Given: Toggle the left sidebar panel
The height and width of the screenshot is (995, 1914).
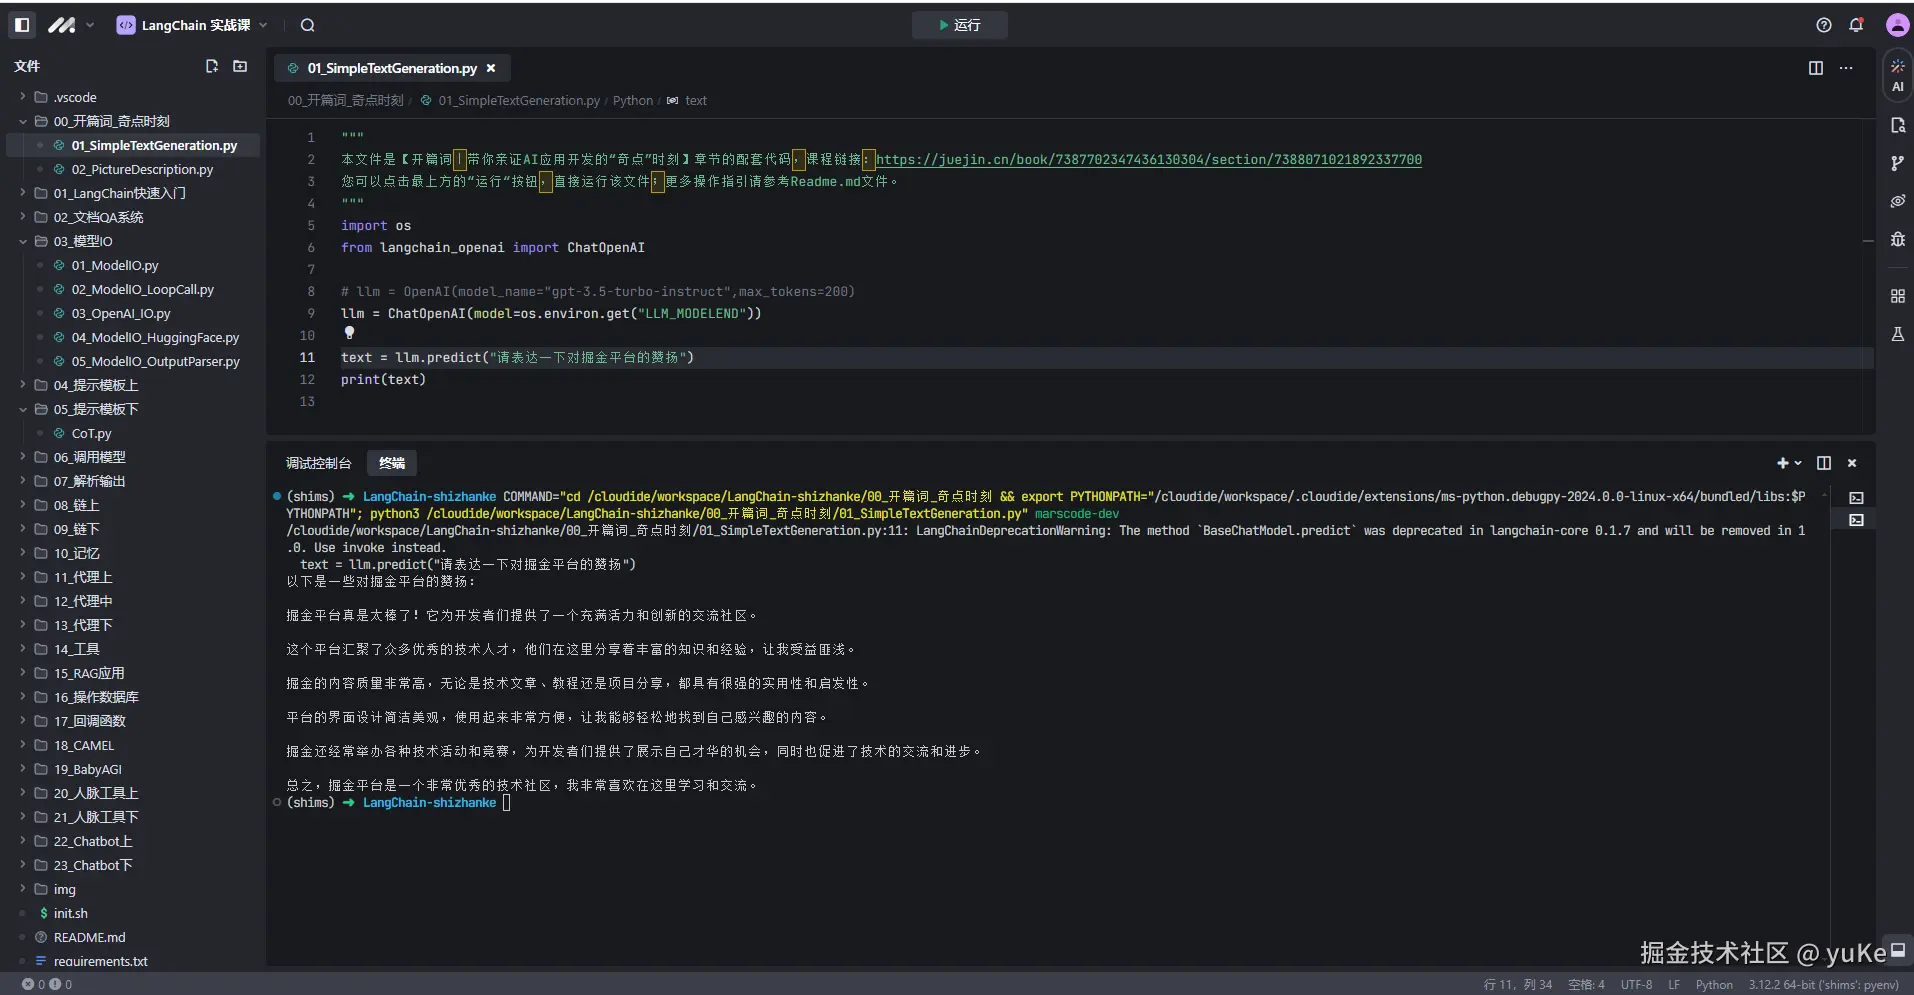Looking at the screenshot, I should coord(22,25).
